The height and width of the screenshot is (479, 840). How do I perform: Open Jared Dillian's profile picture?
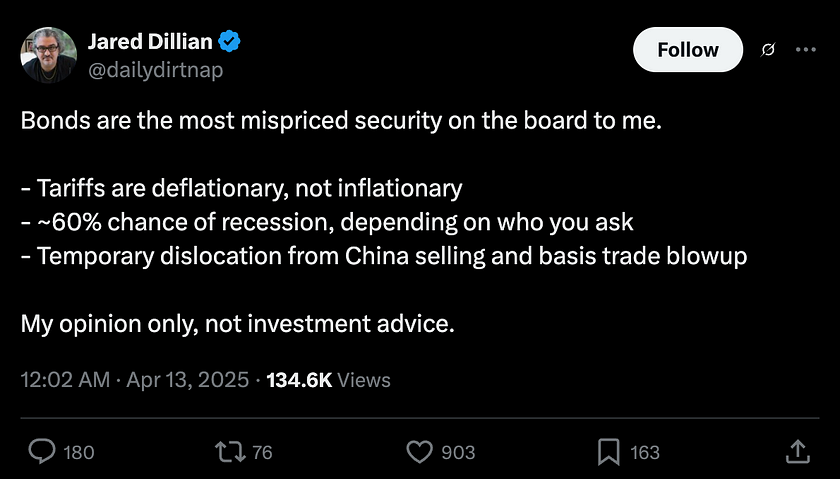[x=49, y=55]
